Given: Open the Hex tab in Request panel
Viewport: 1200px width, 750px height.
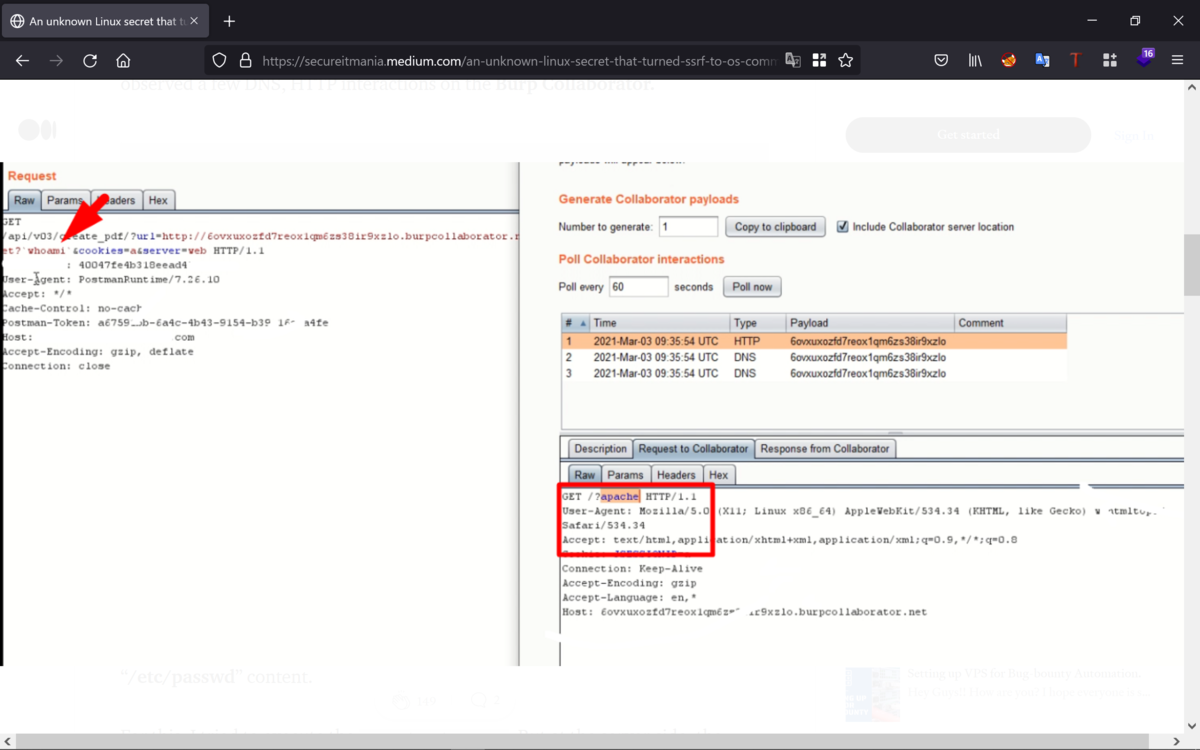Looking at the screenshot, I should pos(158,200).
